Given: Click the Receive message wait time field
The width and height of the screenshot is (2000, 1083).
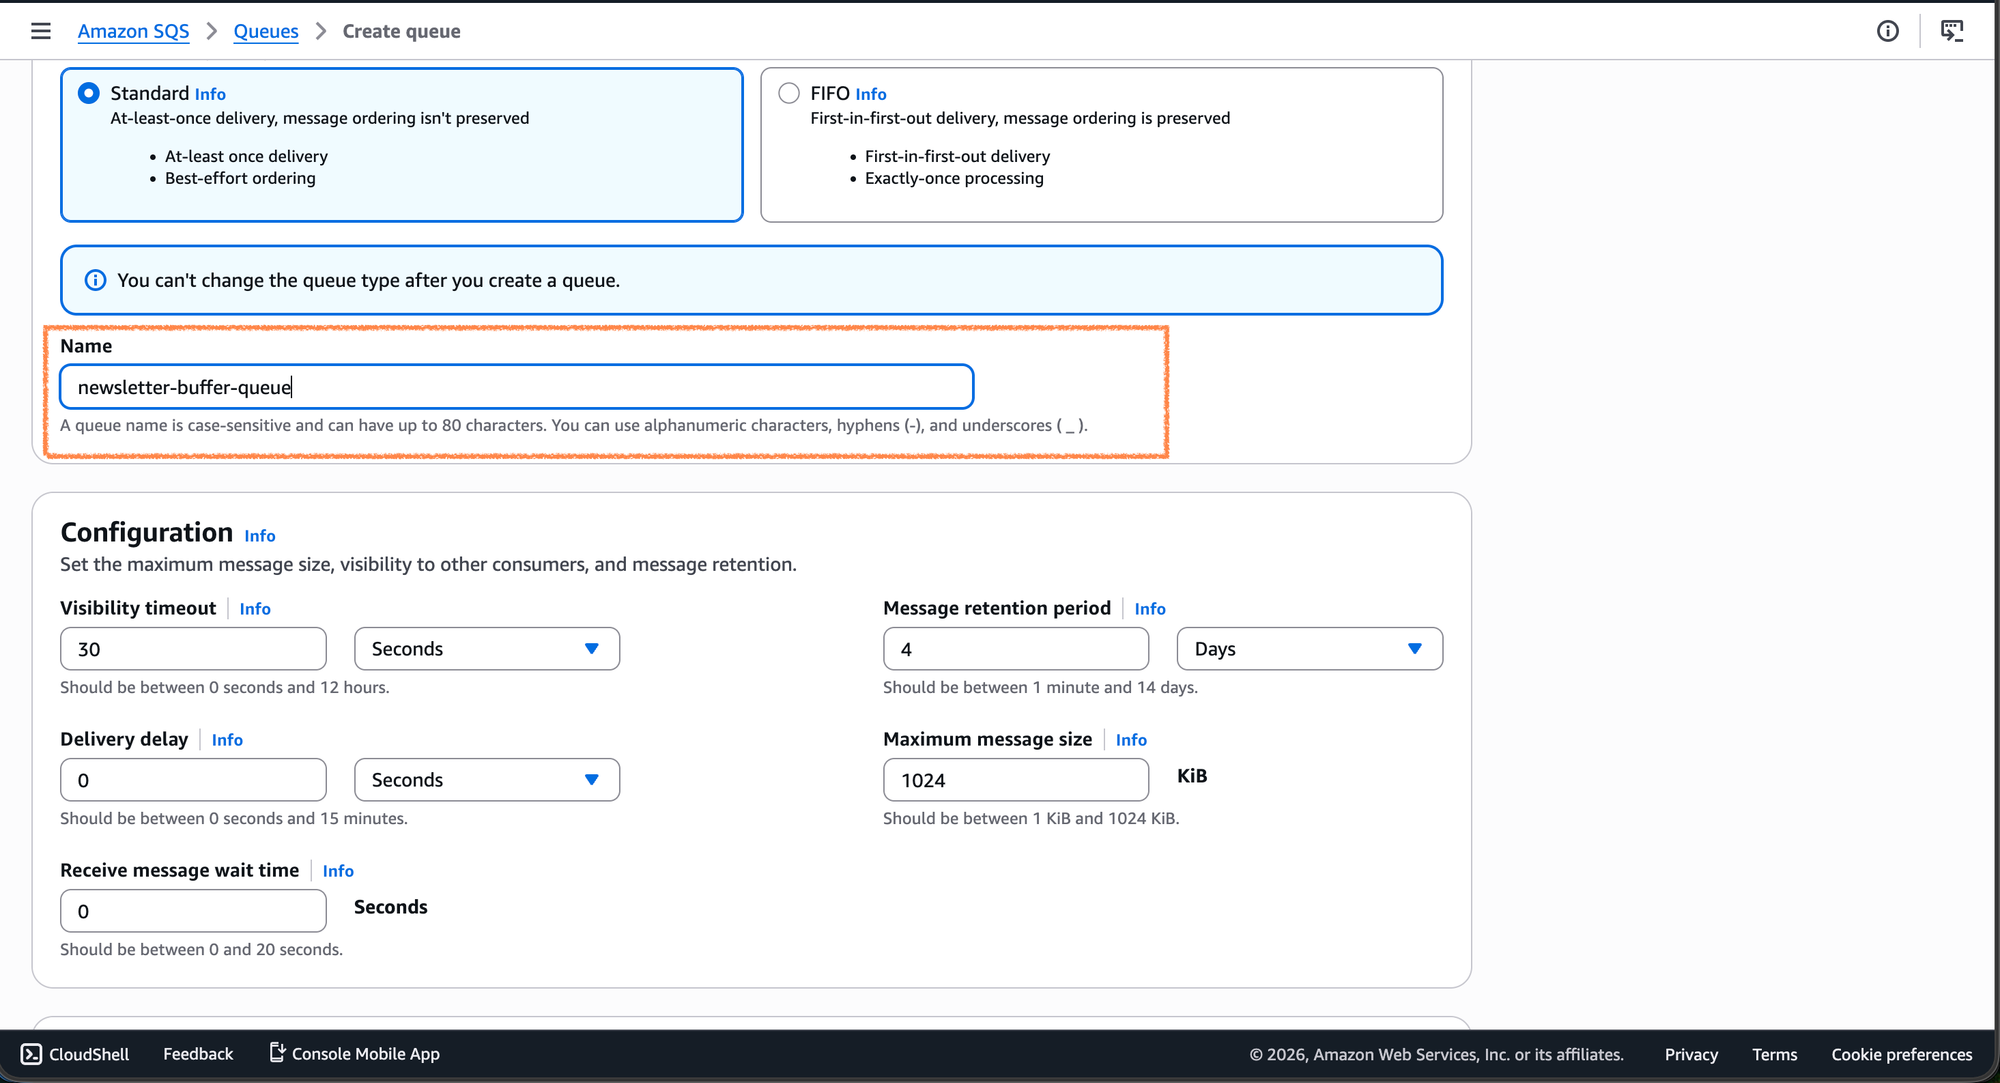Looking at the screenshot, I should click(193, 911).
